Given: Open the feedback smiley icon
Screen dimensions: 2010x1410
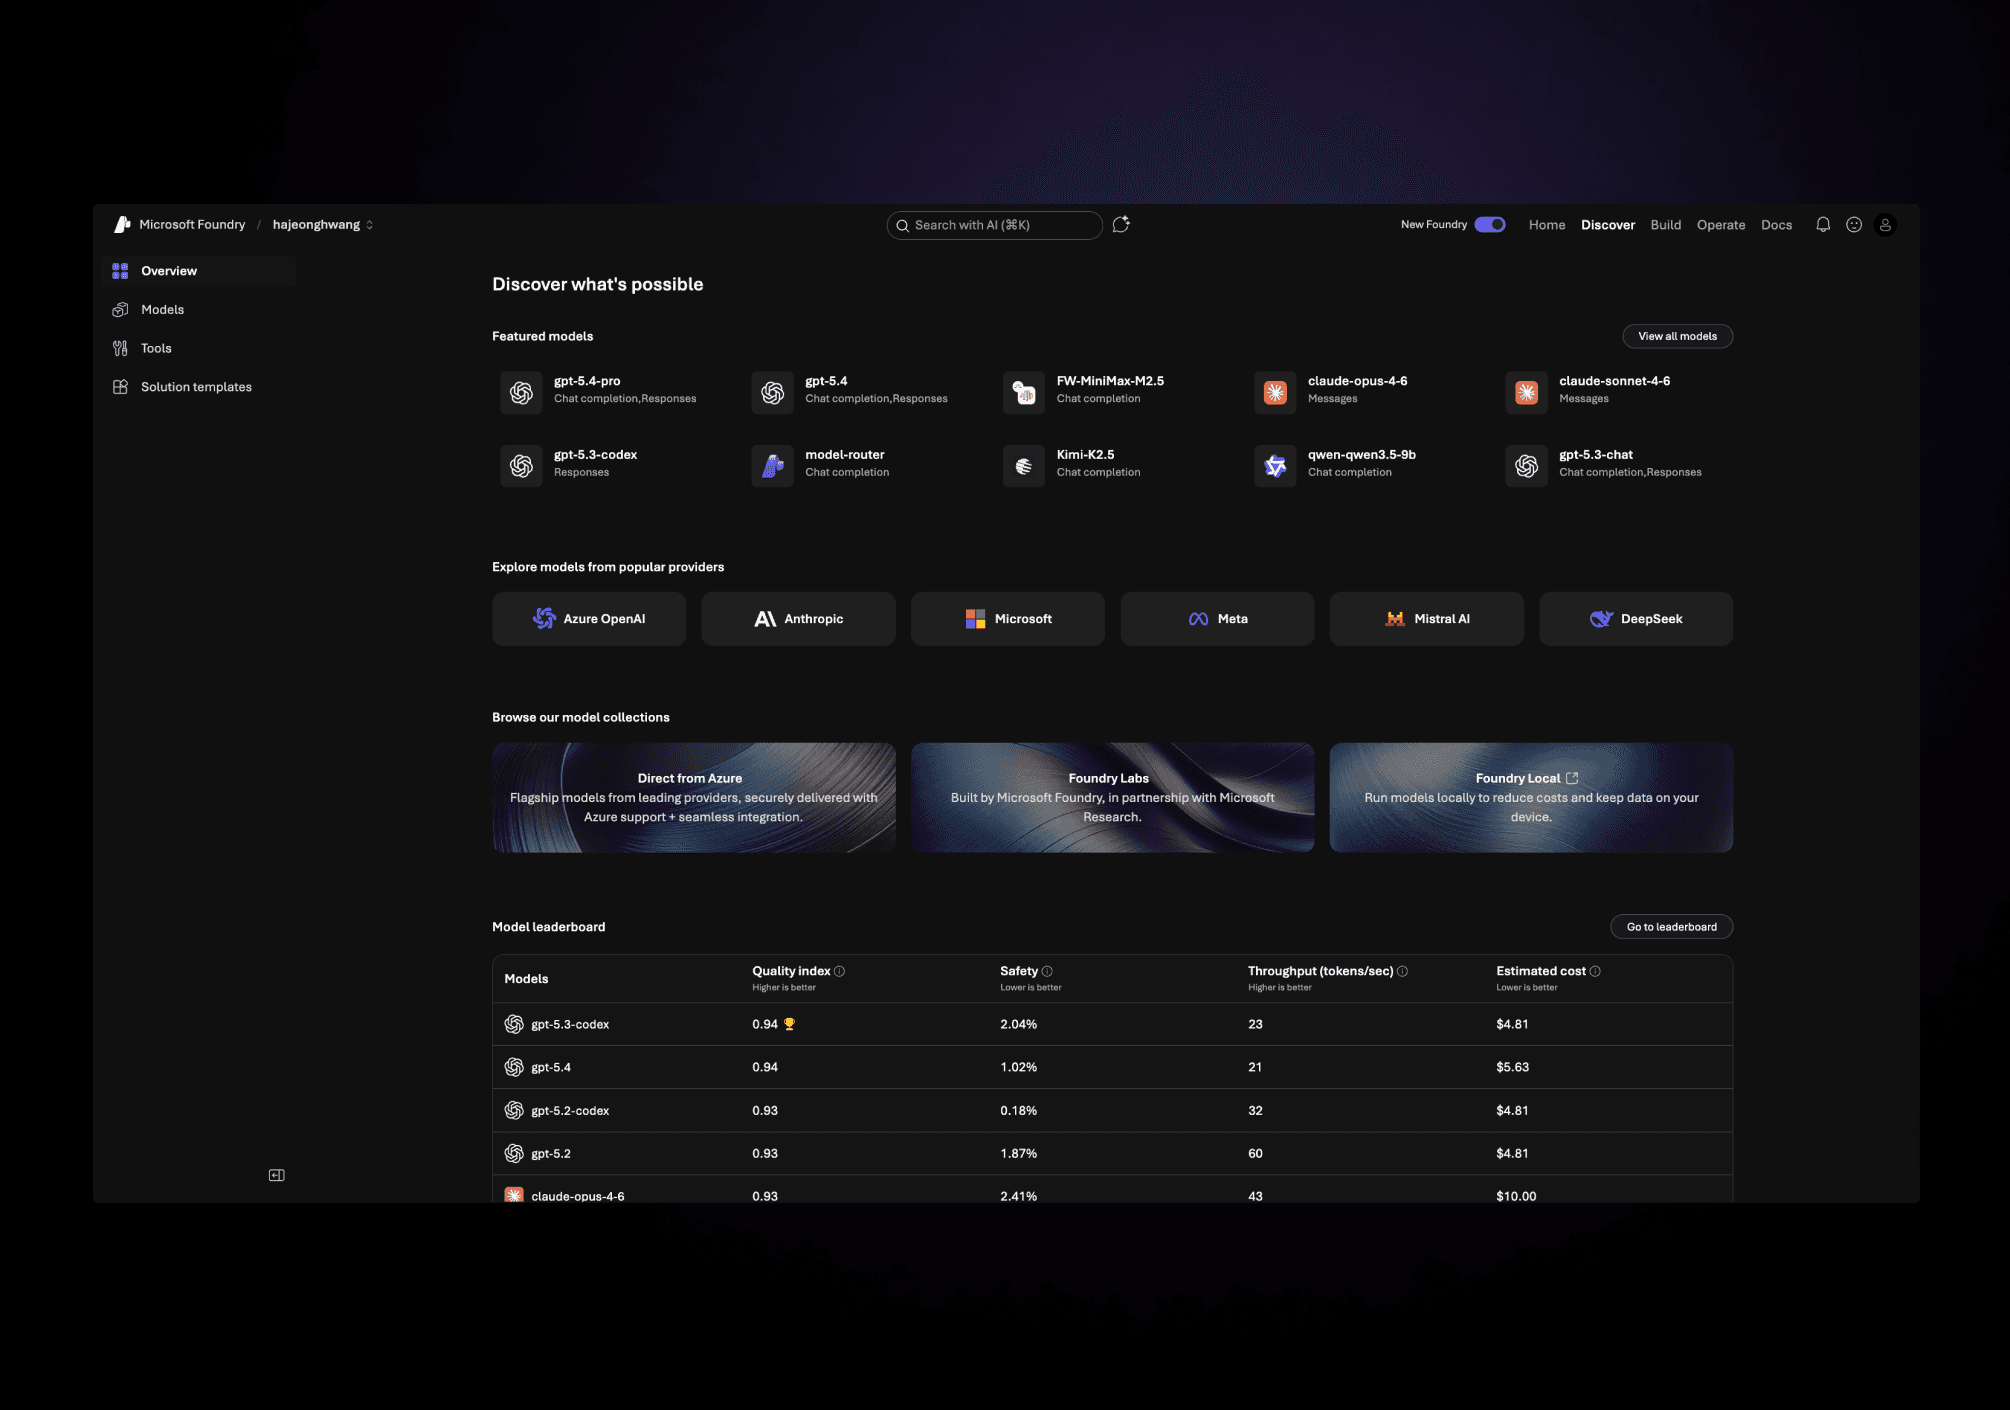Looking at the screenshot, I should 1853,225.
